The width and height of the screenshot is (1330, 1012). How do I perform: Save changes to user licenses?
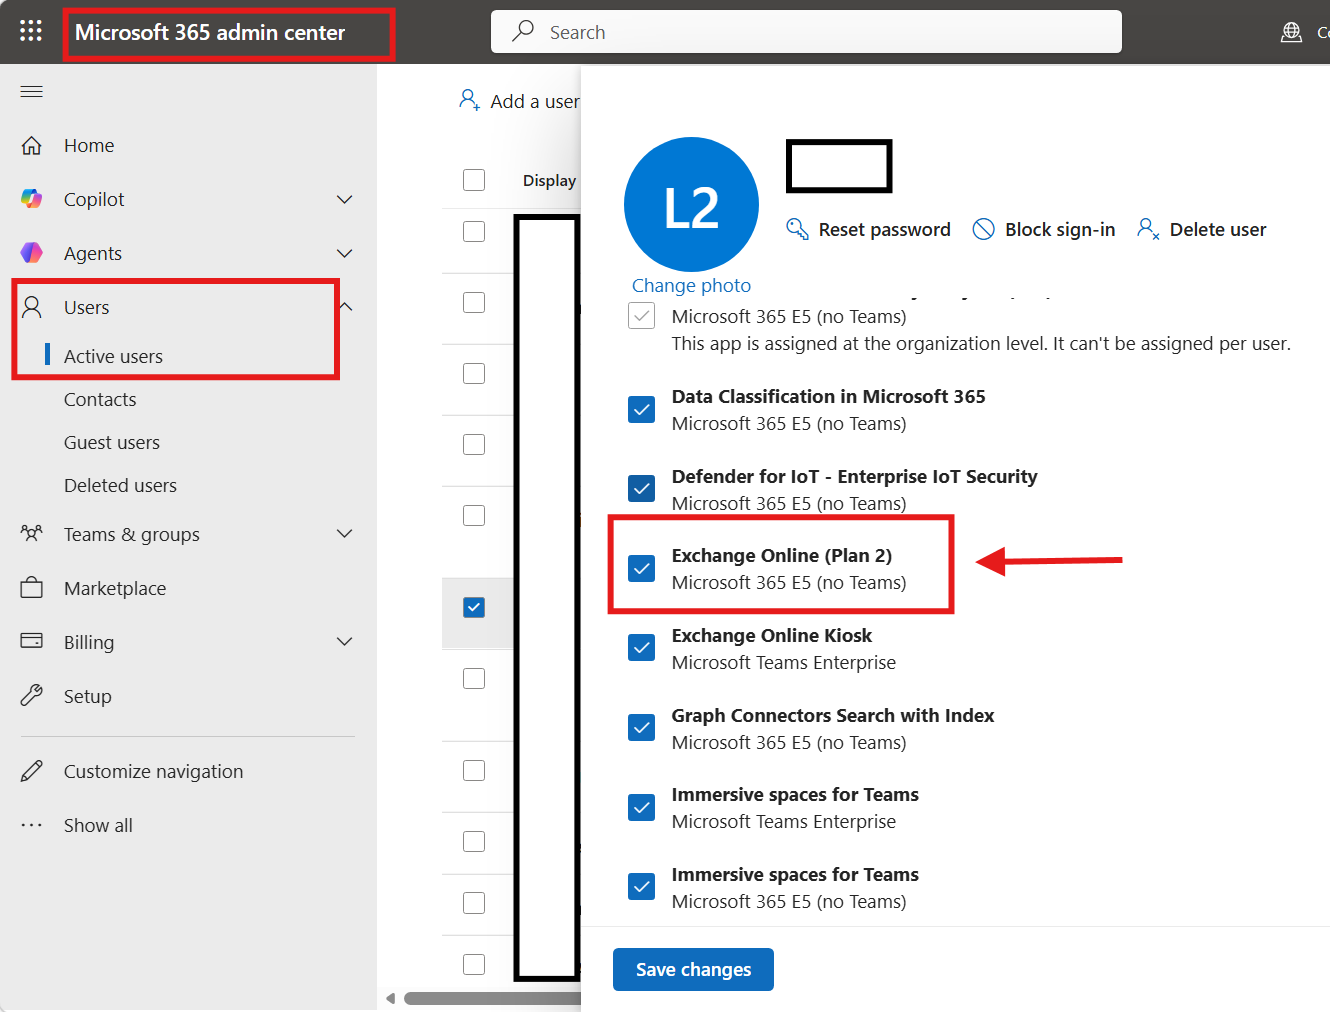click(693, 969)
